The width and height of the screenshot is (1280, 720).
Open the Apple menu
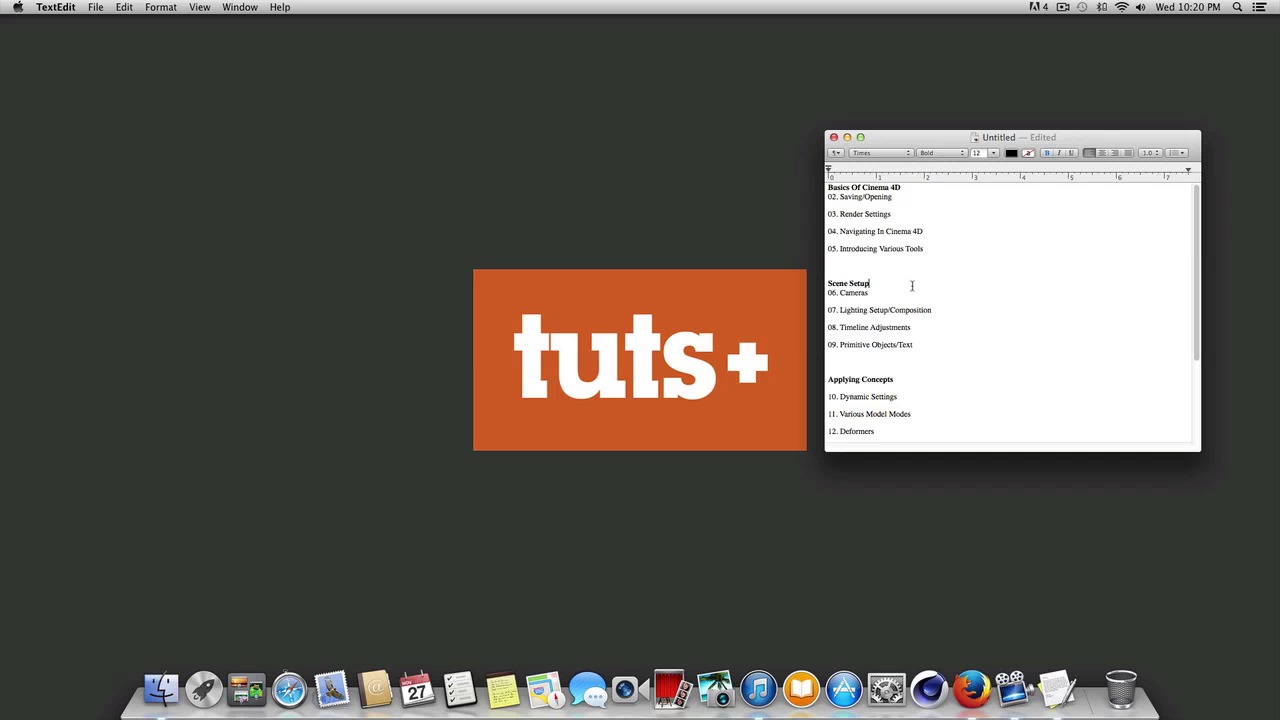coord(18,7)
